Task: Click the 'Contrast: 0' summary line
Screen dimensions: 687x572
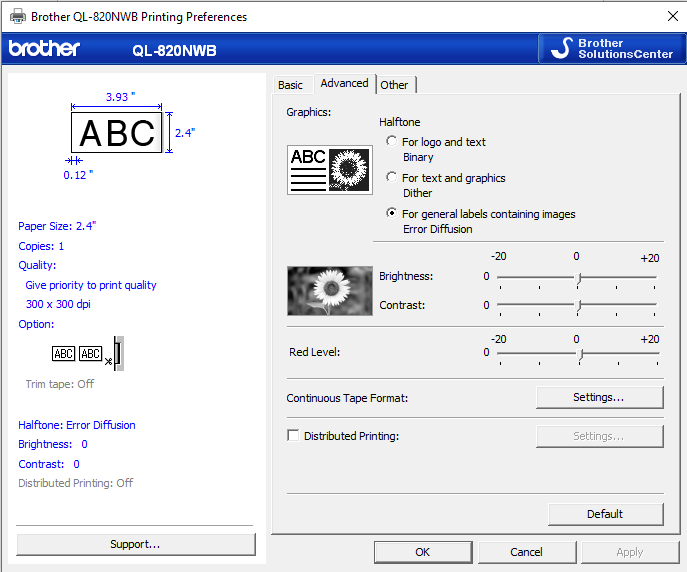Action: tap(49, 464)
